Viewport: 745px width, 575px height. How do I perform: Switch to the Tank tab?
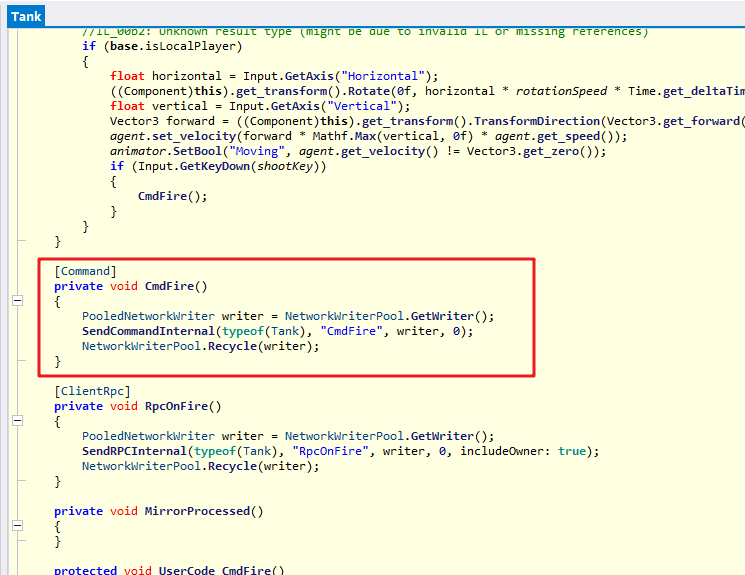26,17
